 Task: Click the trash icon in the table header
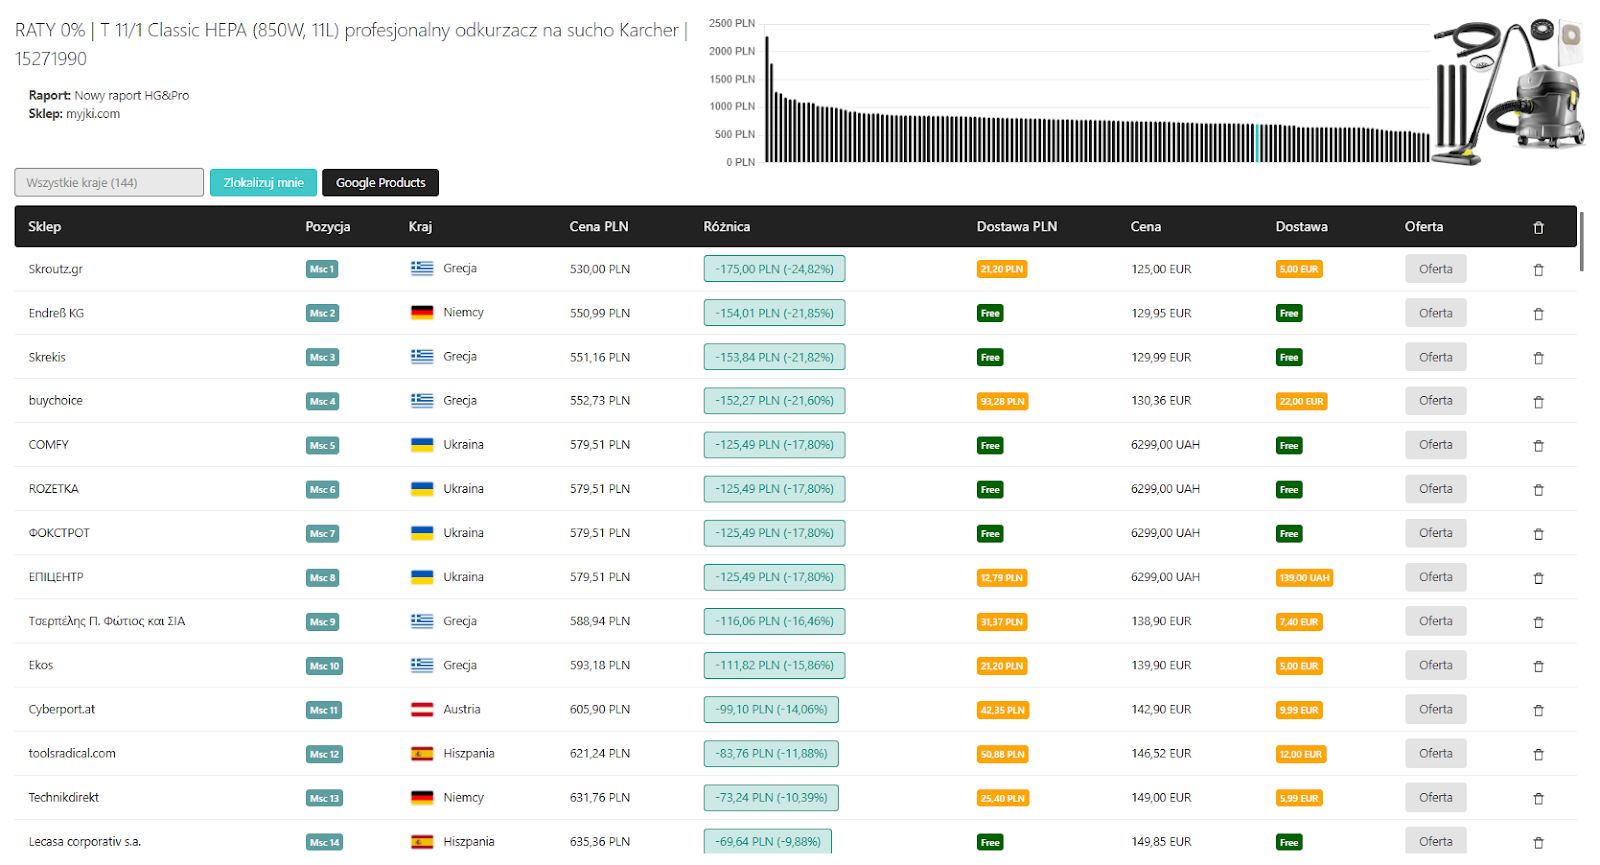pyautogui.click(x=1538, y=228)
